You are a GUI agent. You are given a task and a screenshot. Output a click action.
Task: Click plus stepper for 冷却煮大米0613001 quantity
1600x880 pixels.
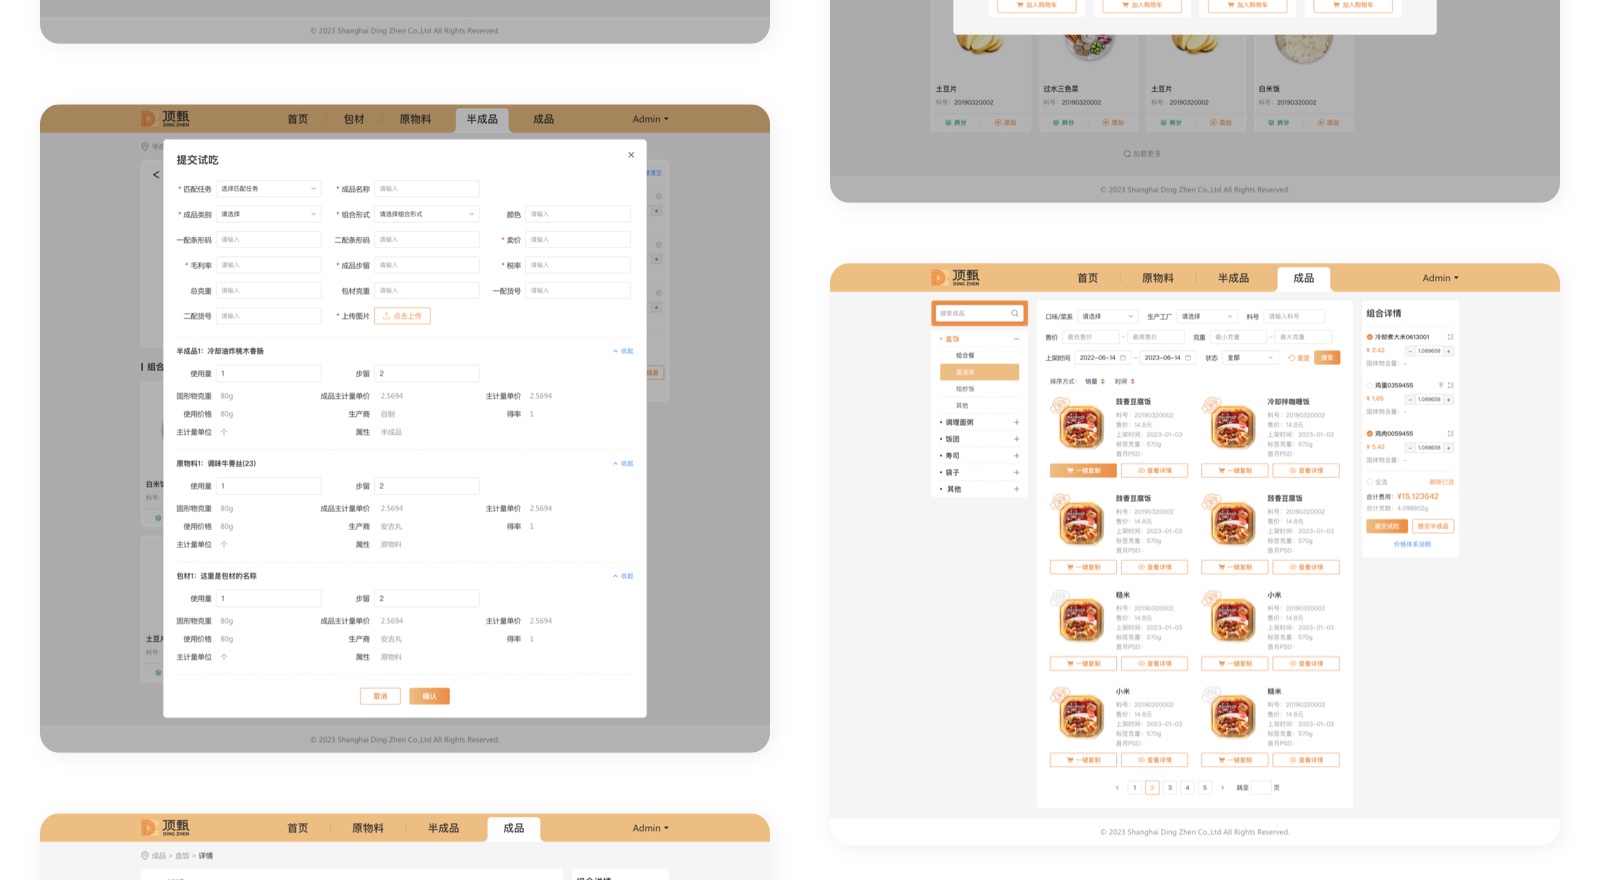1448,351
